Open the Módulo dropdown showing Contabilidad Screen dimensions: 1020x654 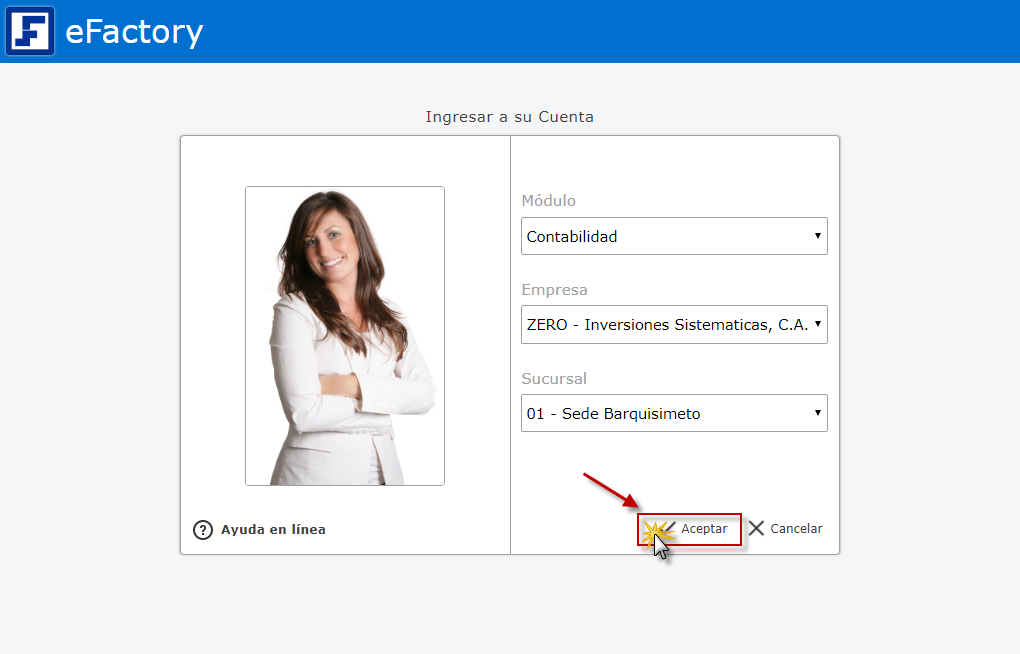665,237
